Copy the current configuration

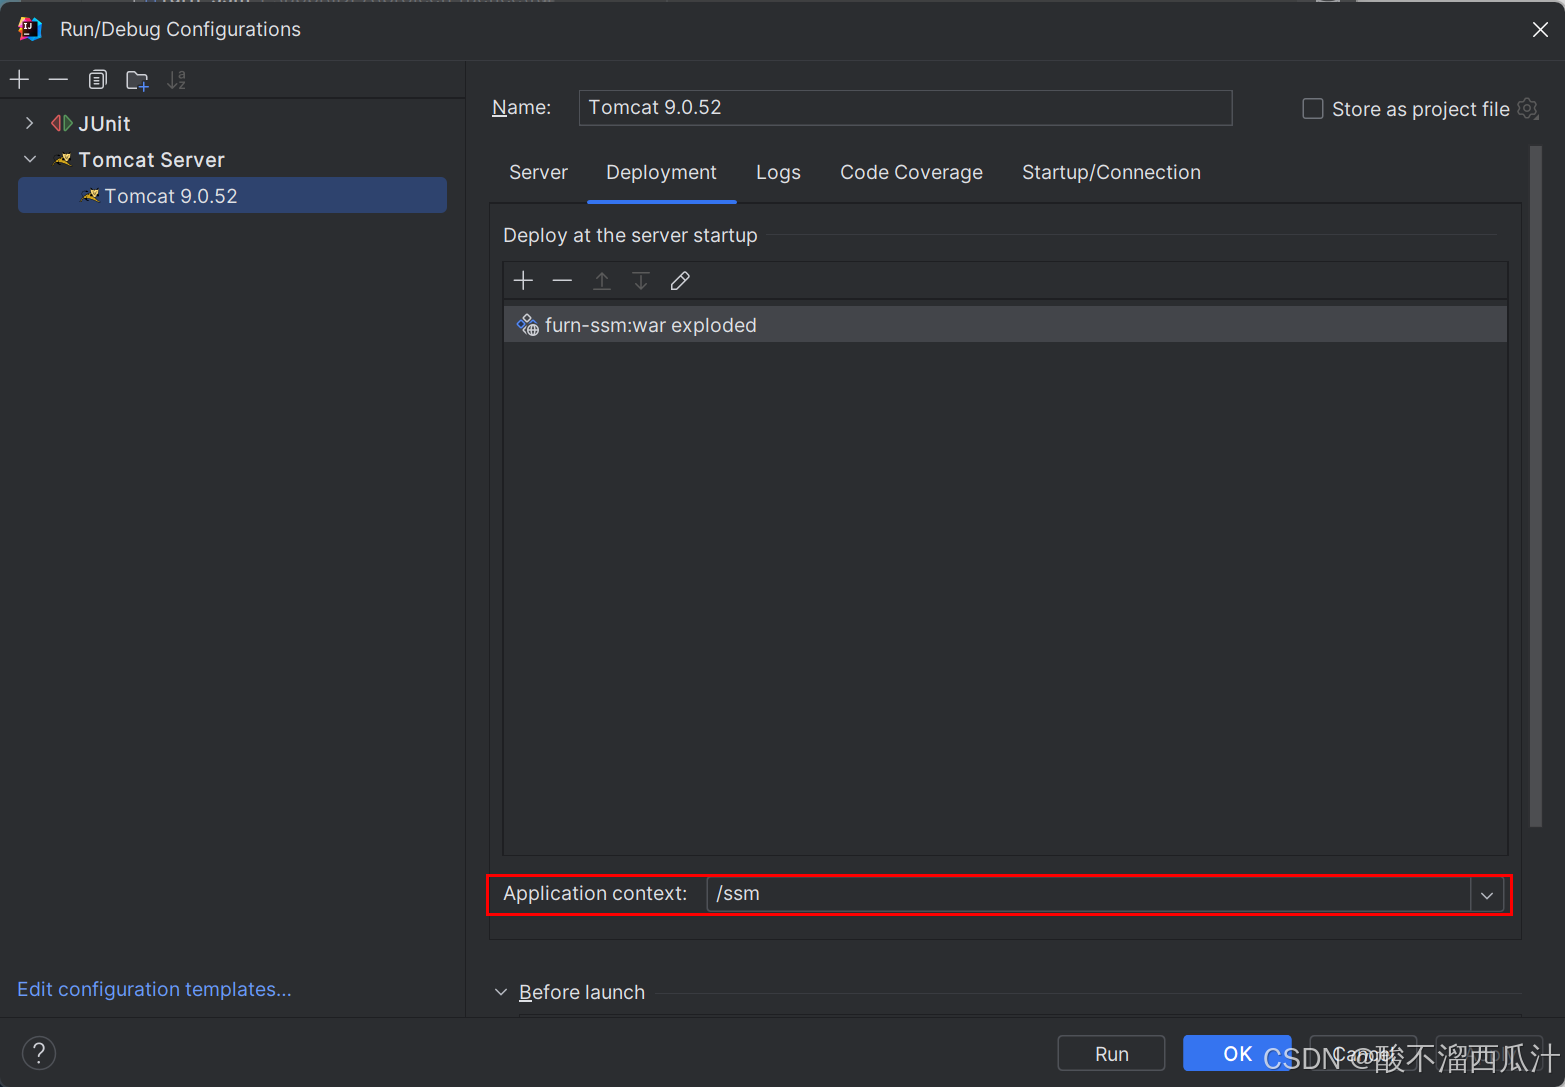97,79
